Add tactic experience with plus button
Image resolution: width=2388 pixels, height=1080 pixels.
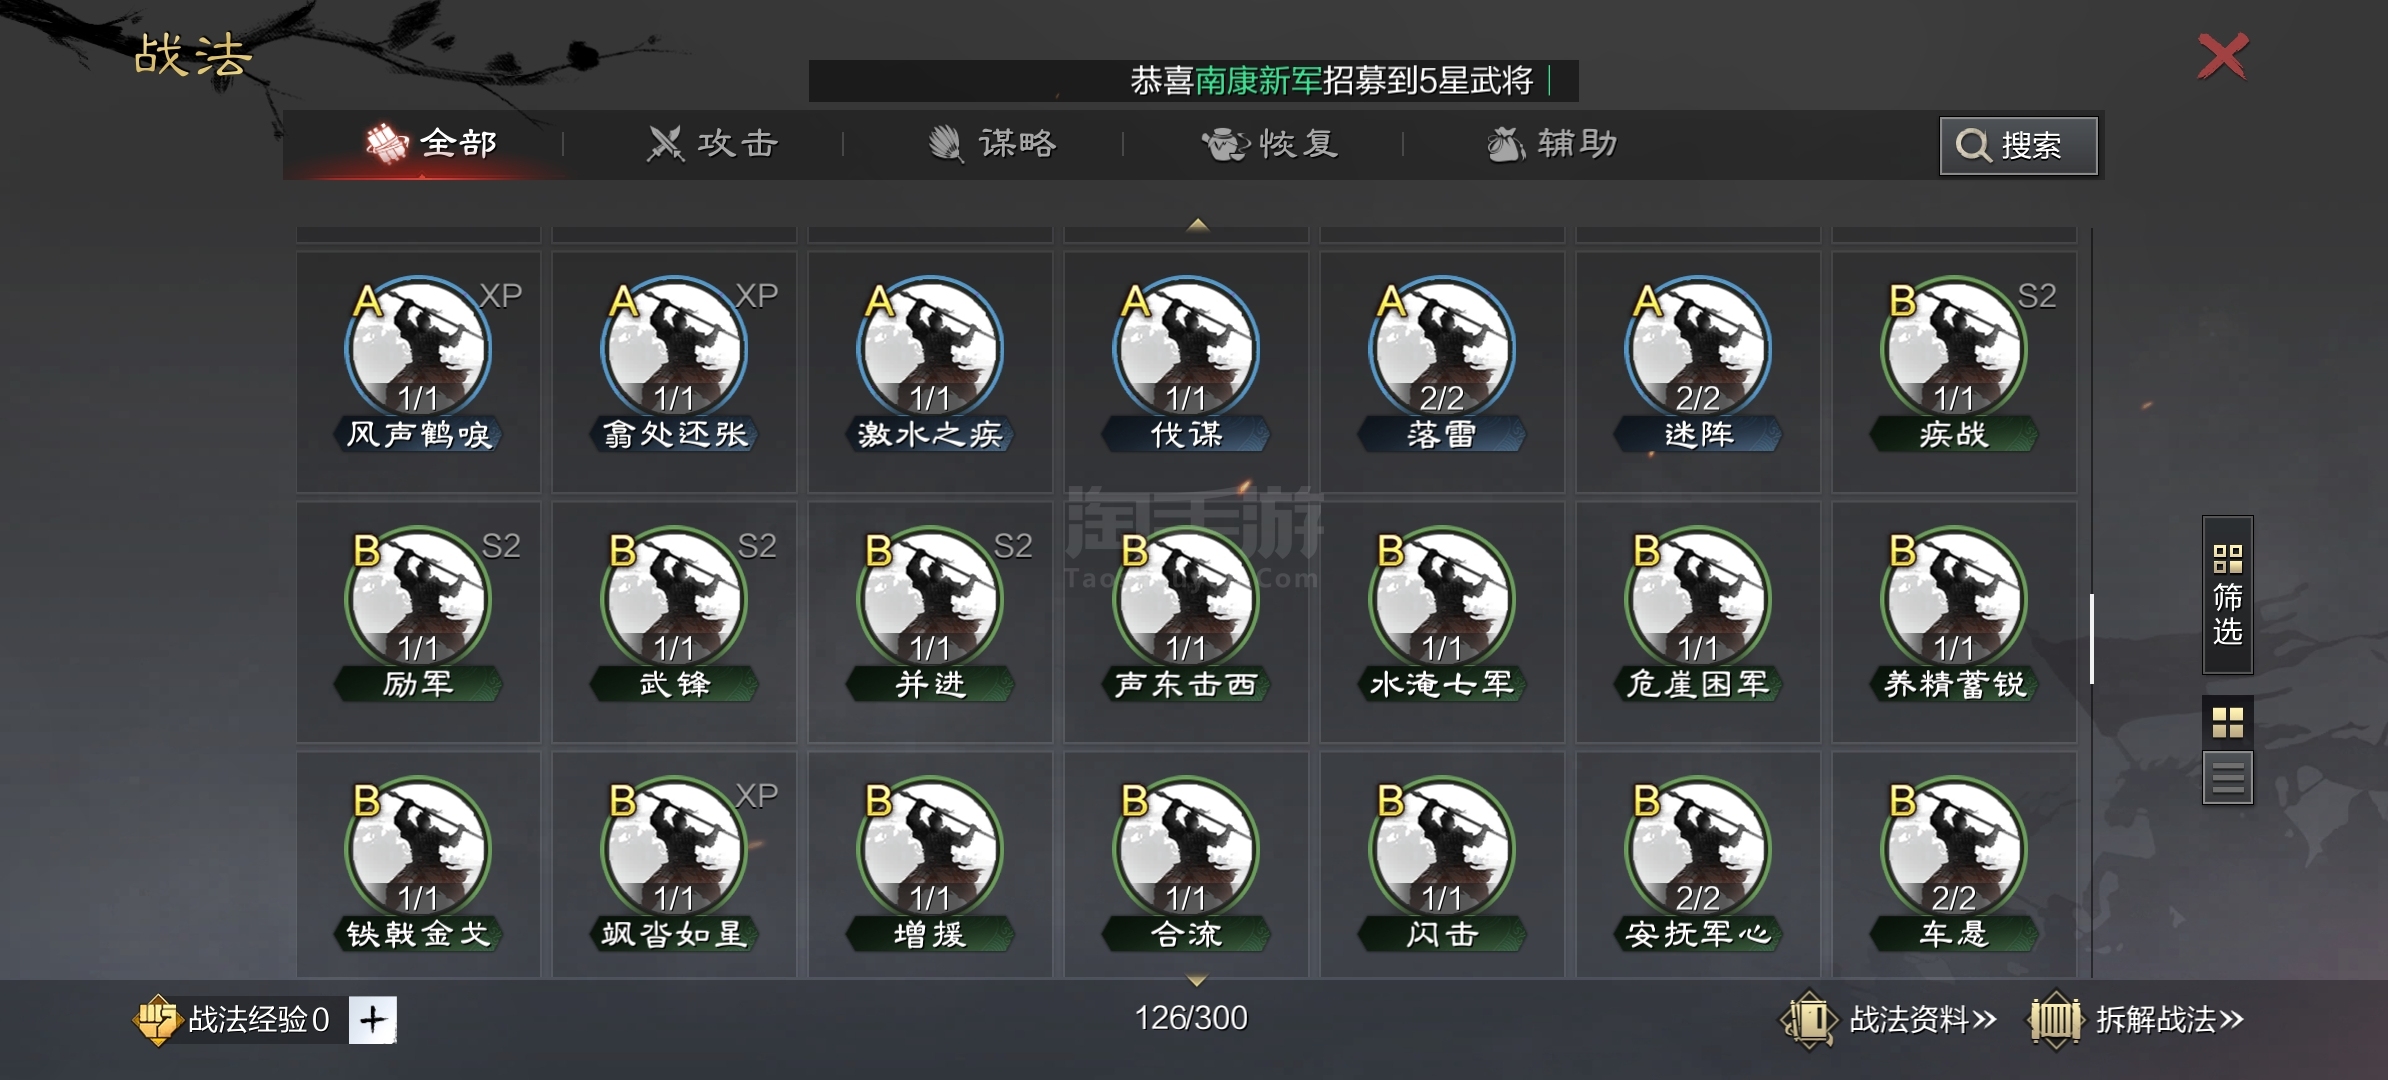[373, 1020]
